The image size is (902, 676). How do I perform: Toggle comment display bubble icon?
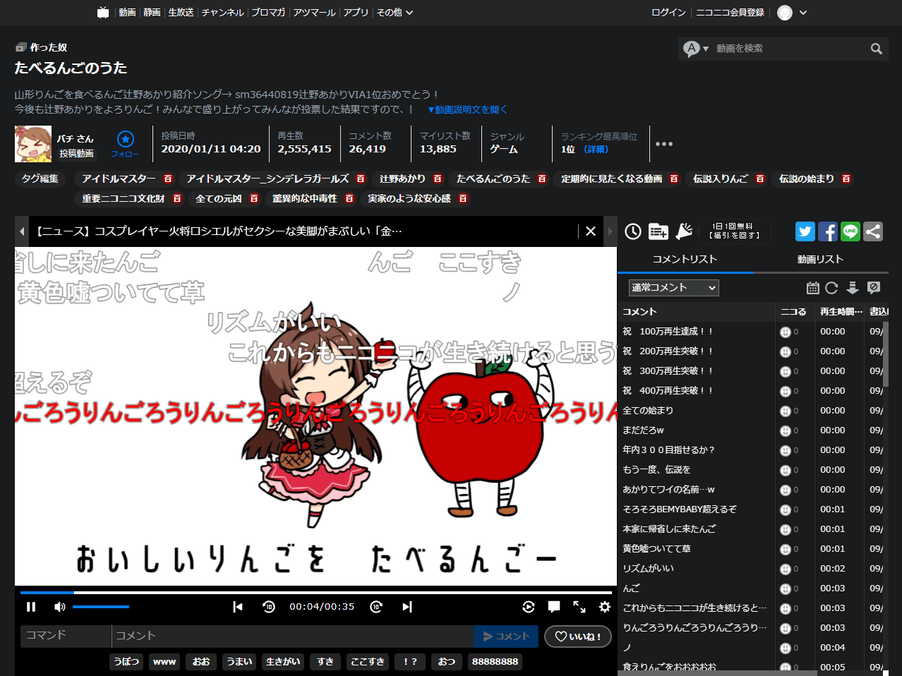554,606
